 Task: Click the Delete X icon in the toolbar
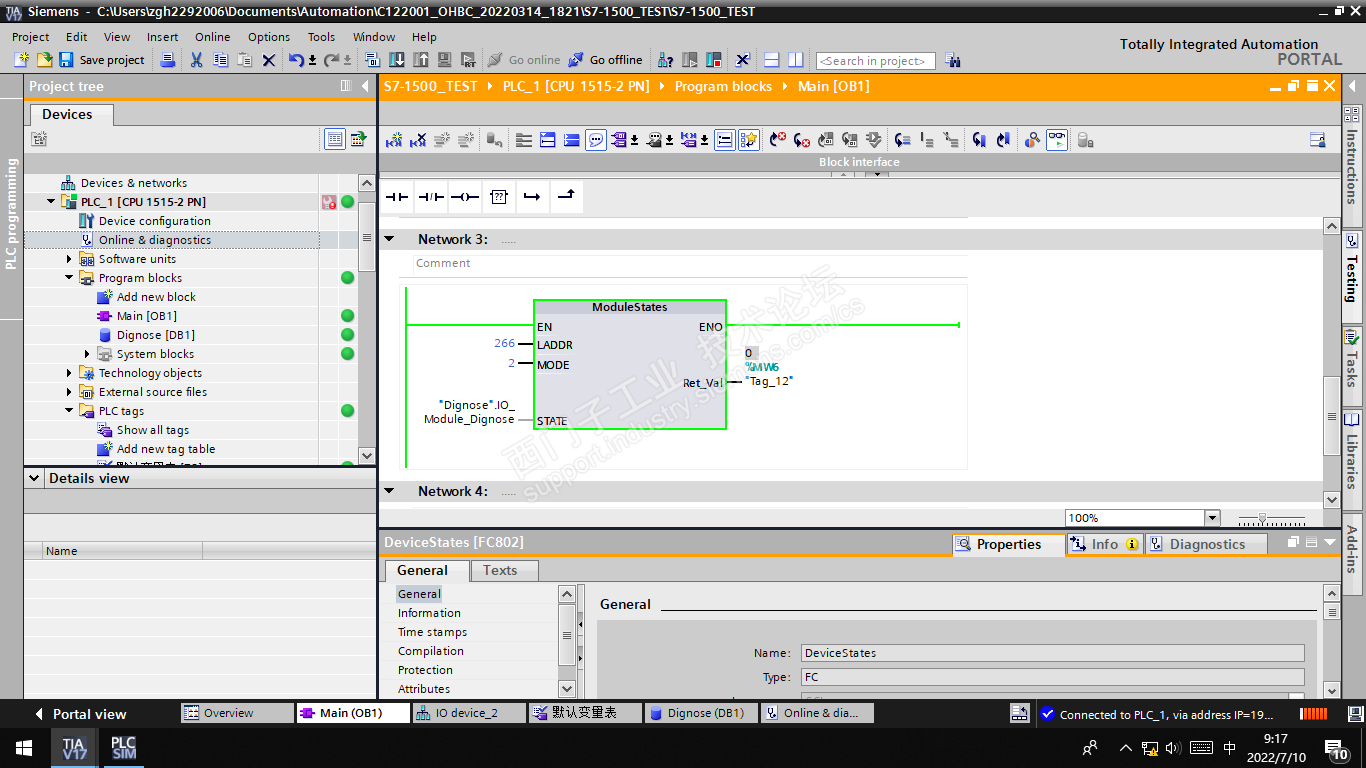click(269, 60)
